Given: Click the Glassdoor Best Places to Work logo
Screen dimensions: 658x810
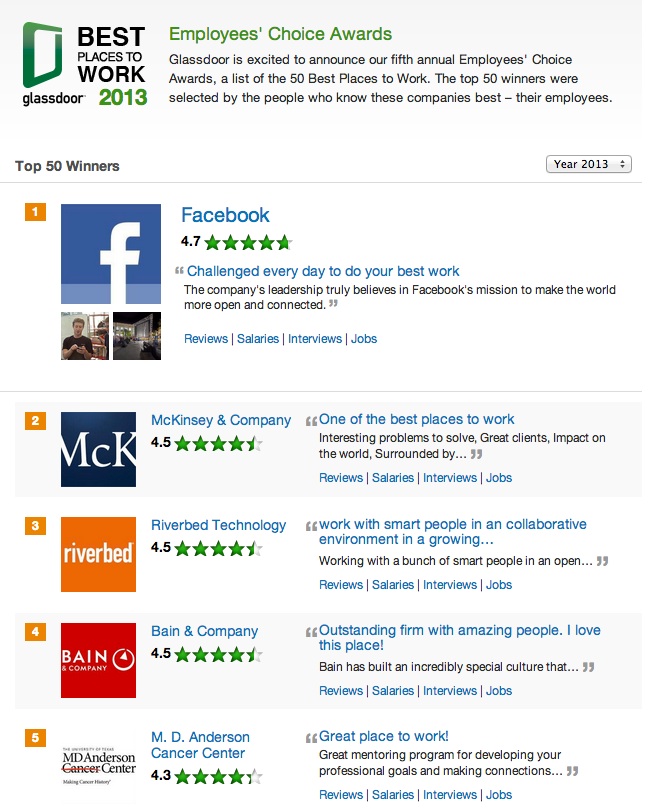Looking at the screenshot, I should pos(85,65).
